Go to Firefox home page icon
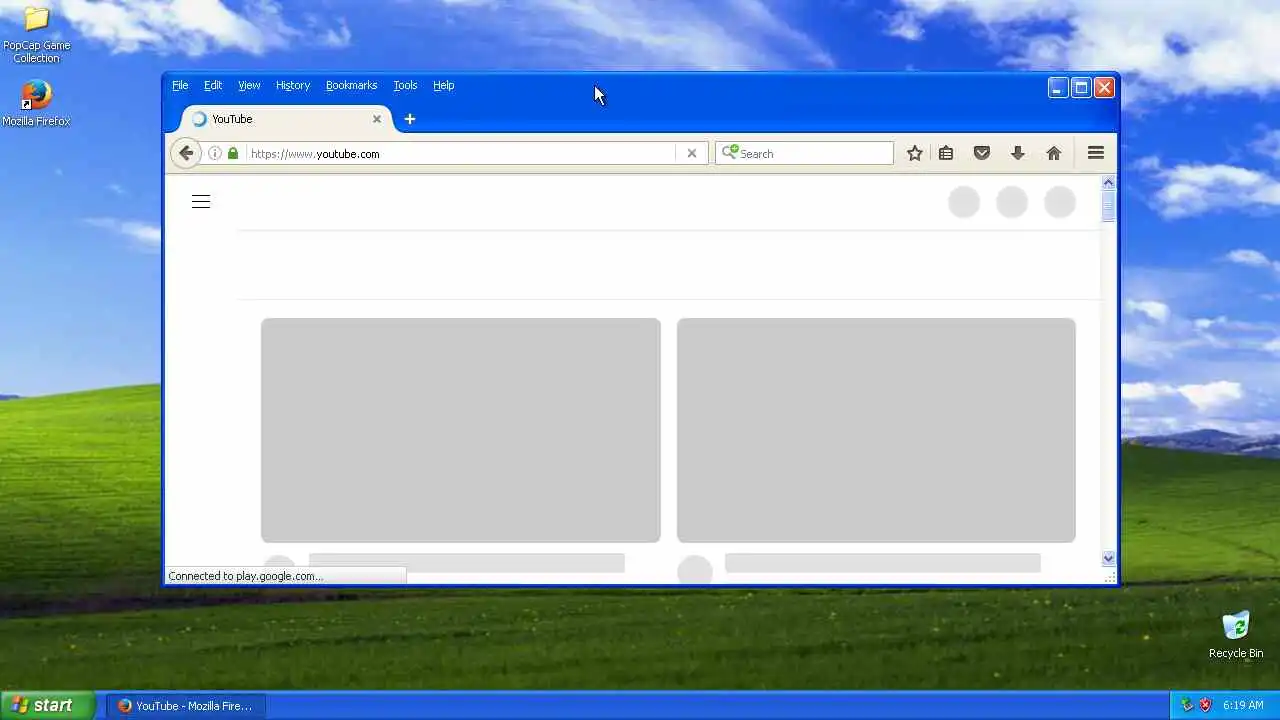This screenshot has height=720, width=1280. [1054, 153]
